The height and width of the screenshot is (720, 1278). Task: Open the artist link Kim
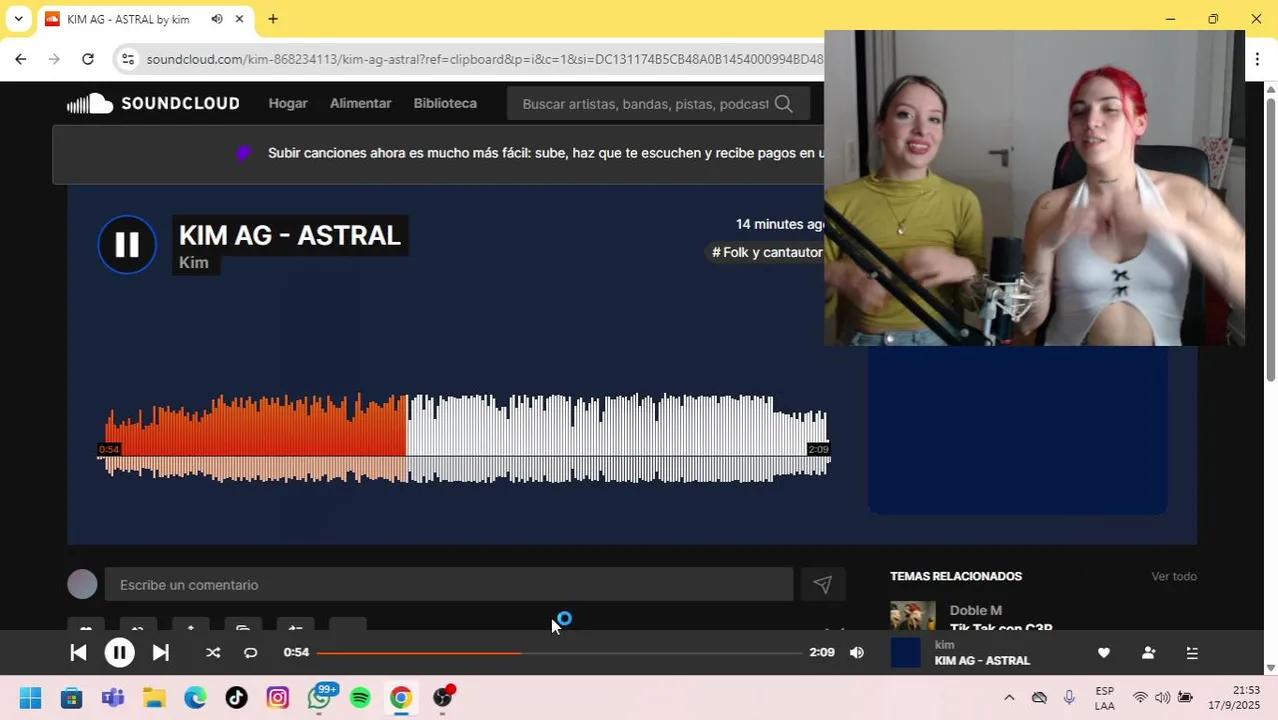194,263
